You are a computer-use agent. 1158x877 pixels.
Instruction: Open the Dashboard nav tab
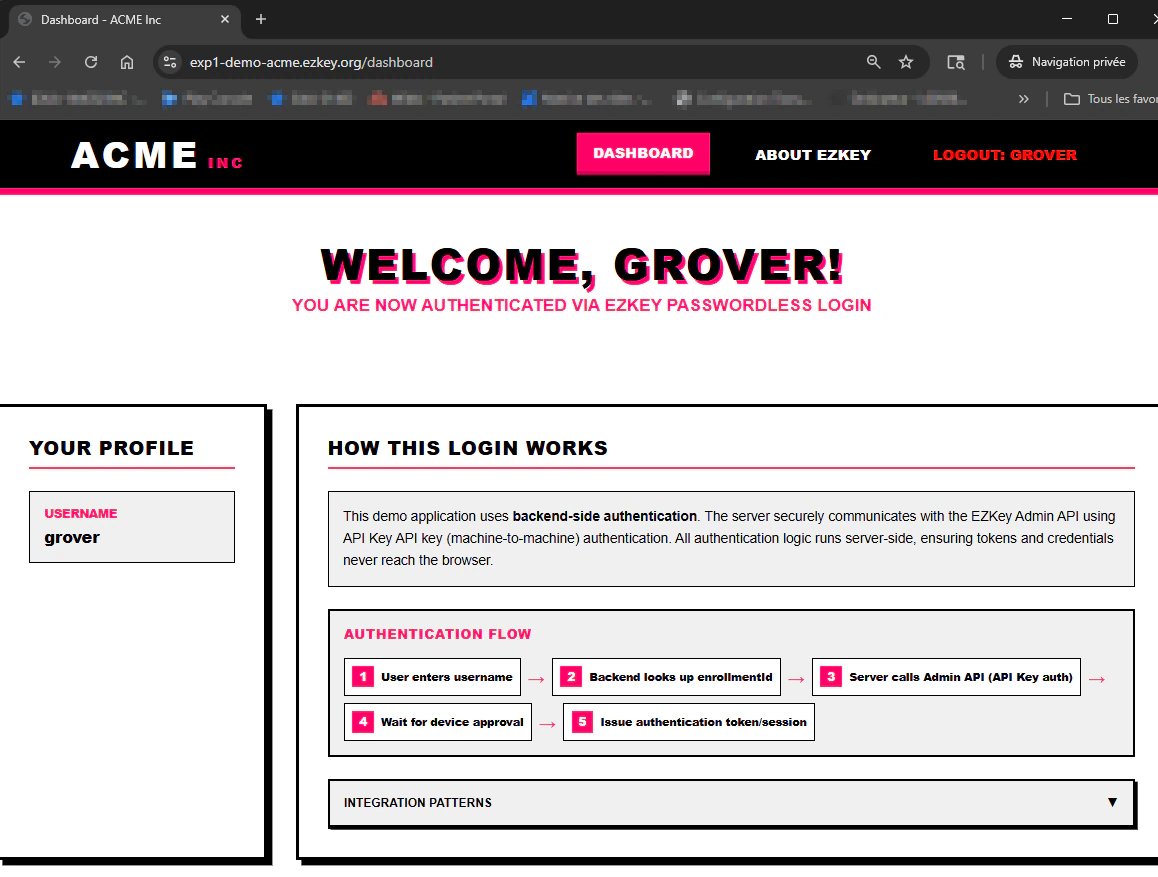[643, 153]
